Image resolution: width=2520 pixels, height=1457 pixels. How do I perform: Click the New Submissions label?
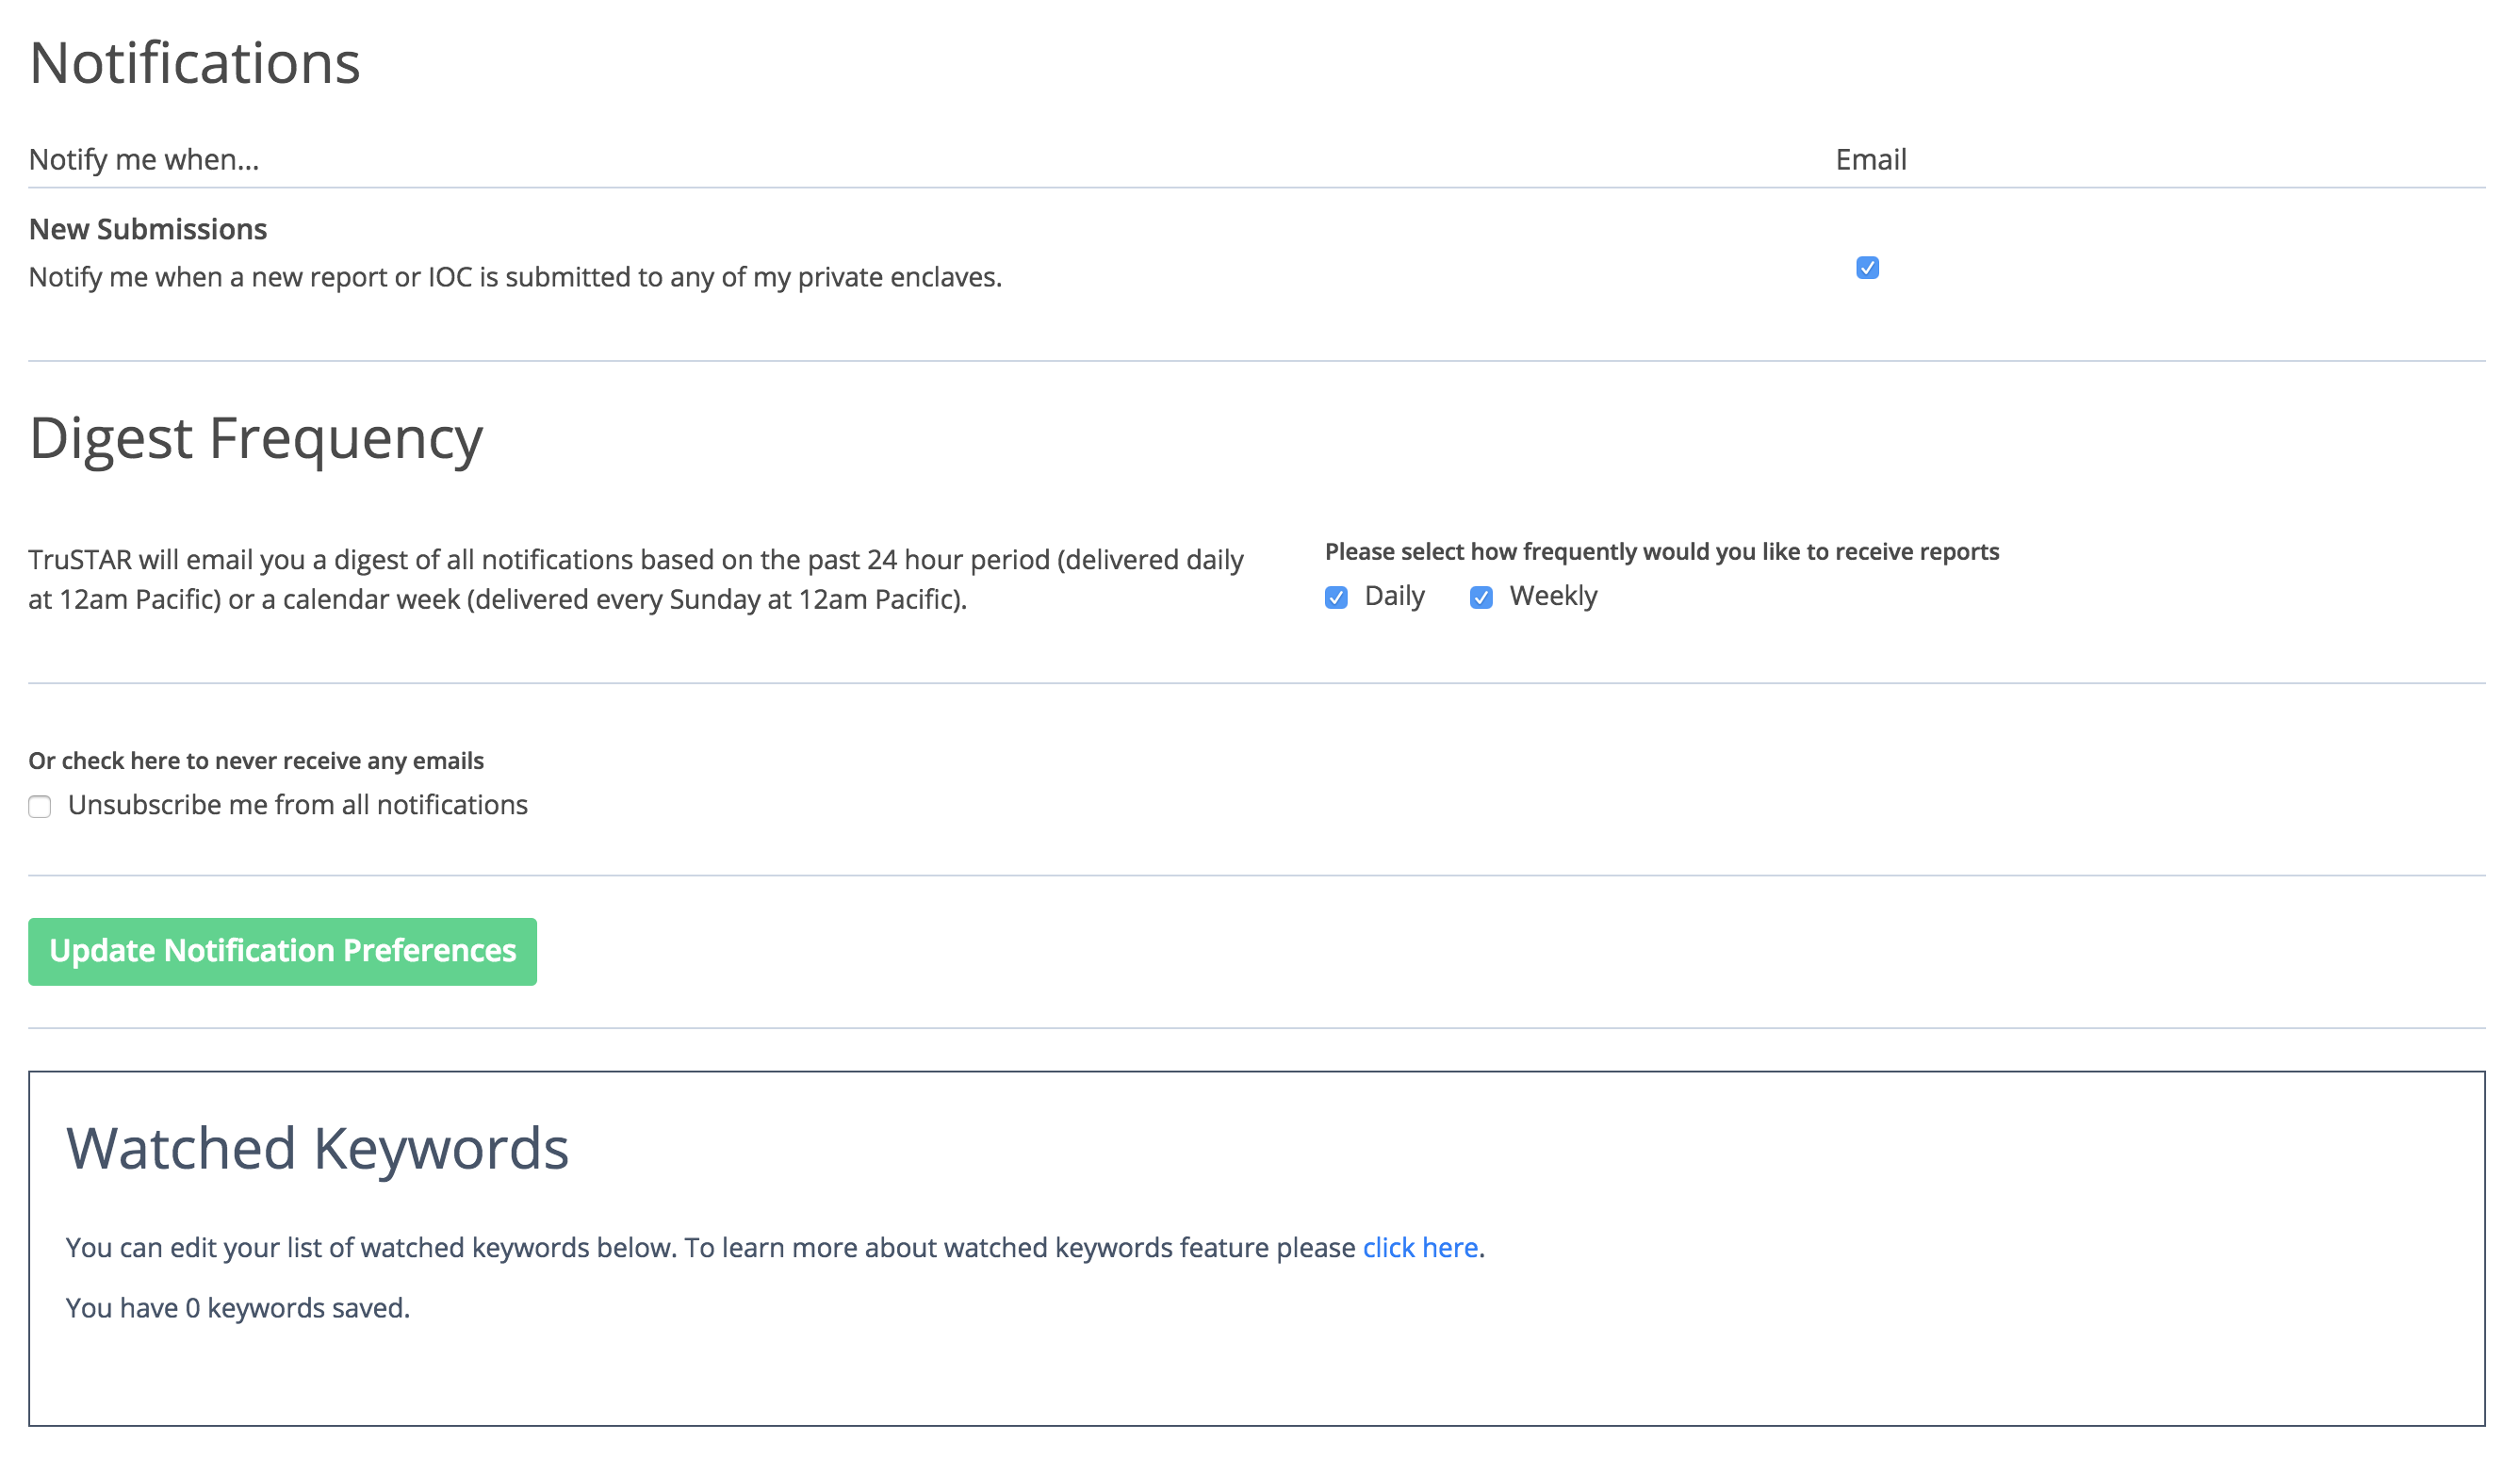148,229
